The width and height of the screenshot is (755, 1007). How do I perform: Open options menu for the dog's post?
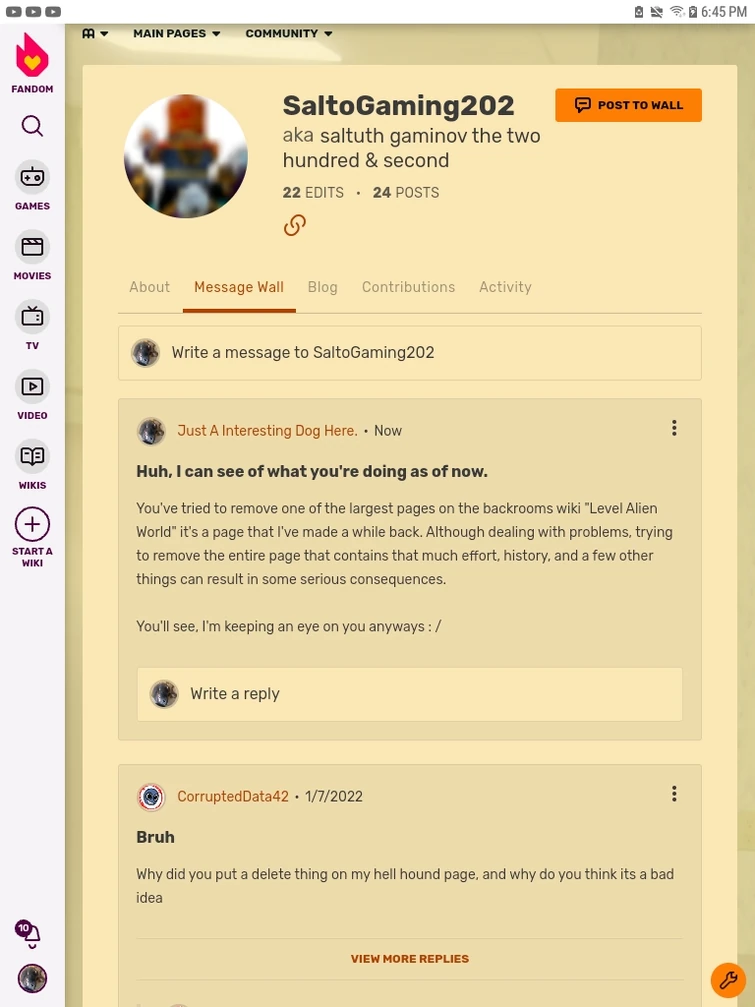coord(674,428)
